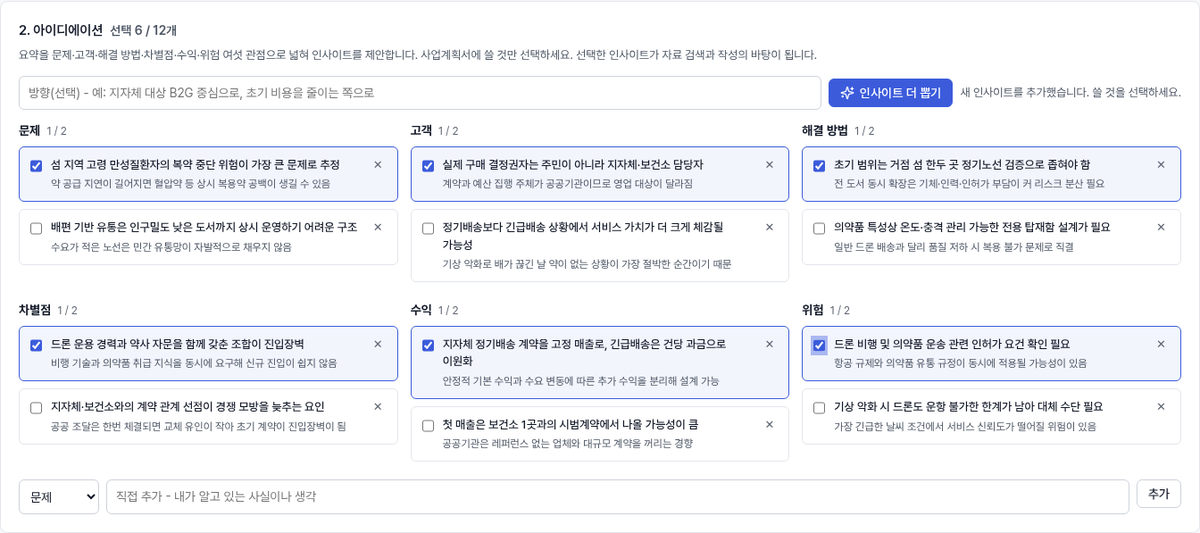
Task: Select '정기배송보다 긴급배송 상황에서' checkbox
Action: pos(428,228)
